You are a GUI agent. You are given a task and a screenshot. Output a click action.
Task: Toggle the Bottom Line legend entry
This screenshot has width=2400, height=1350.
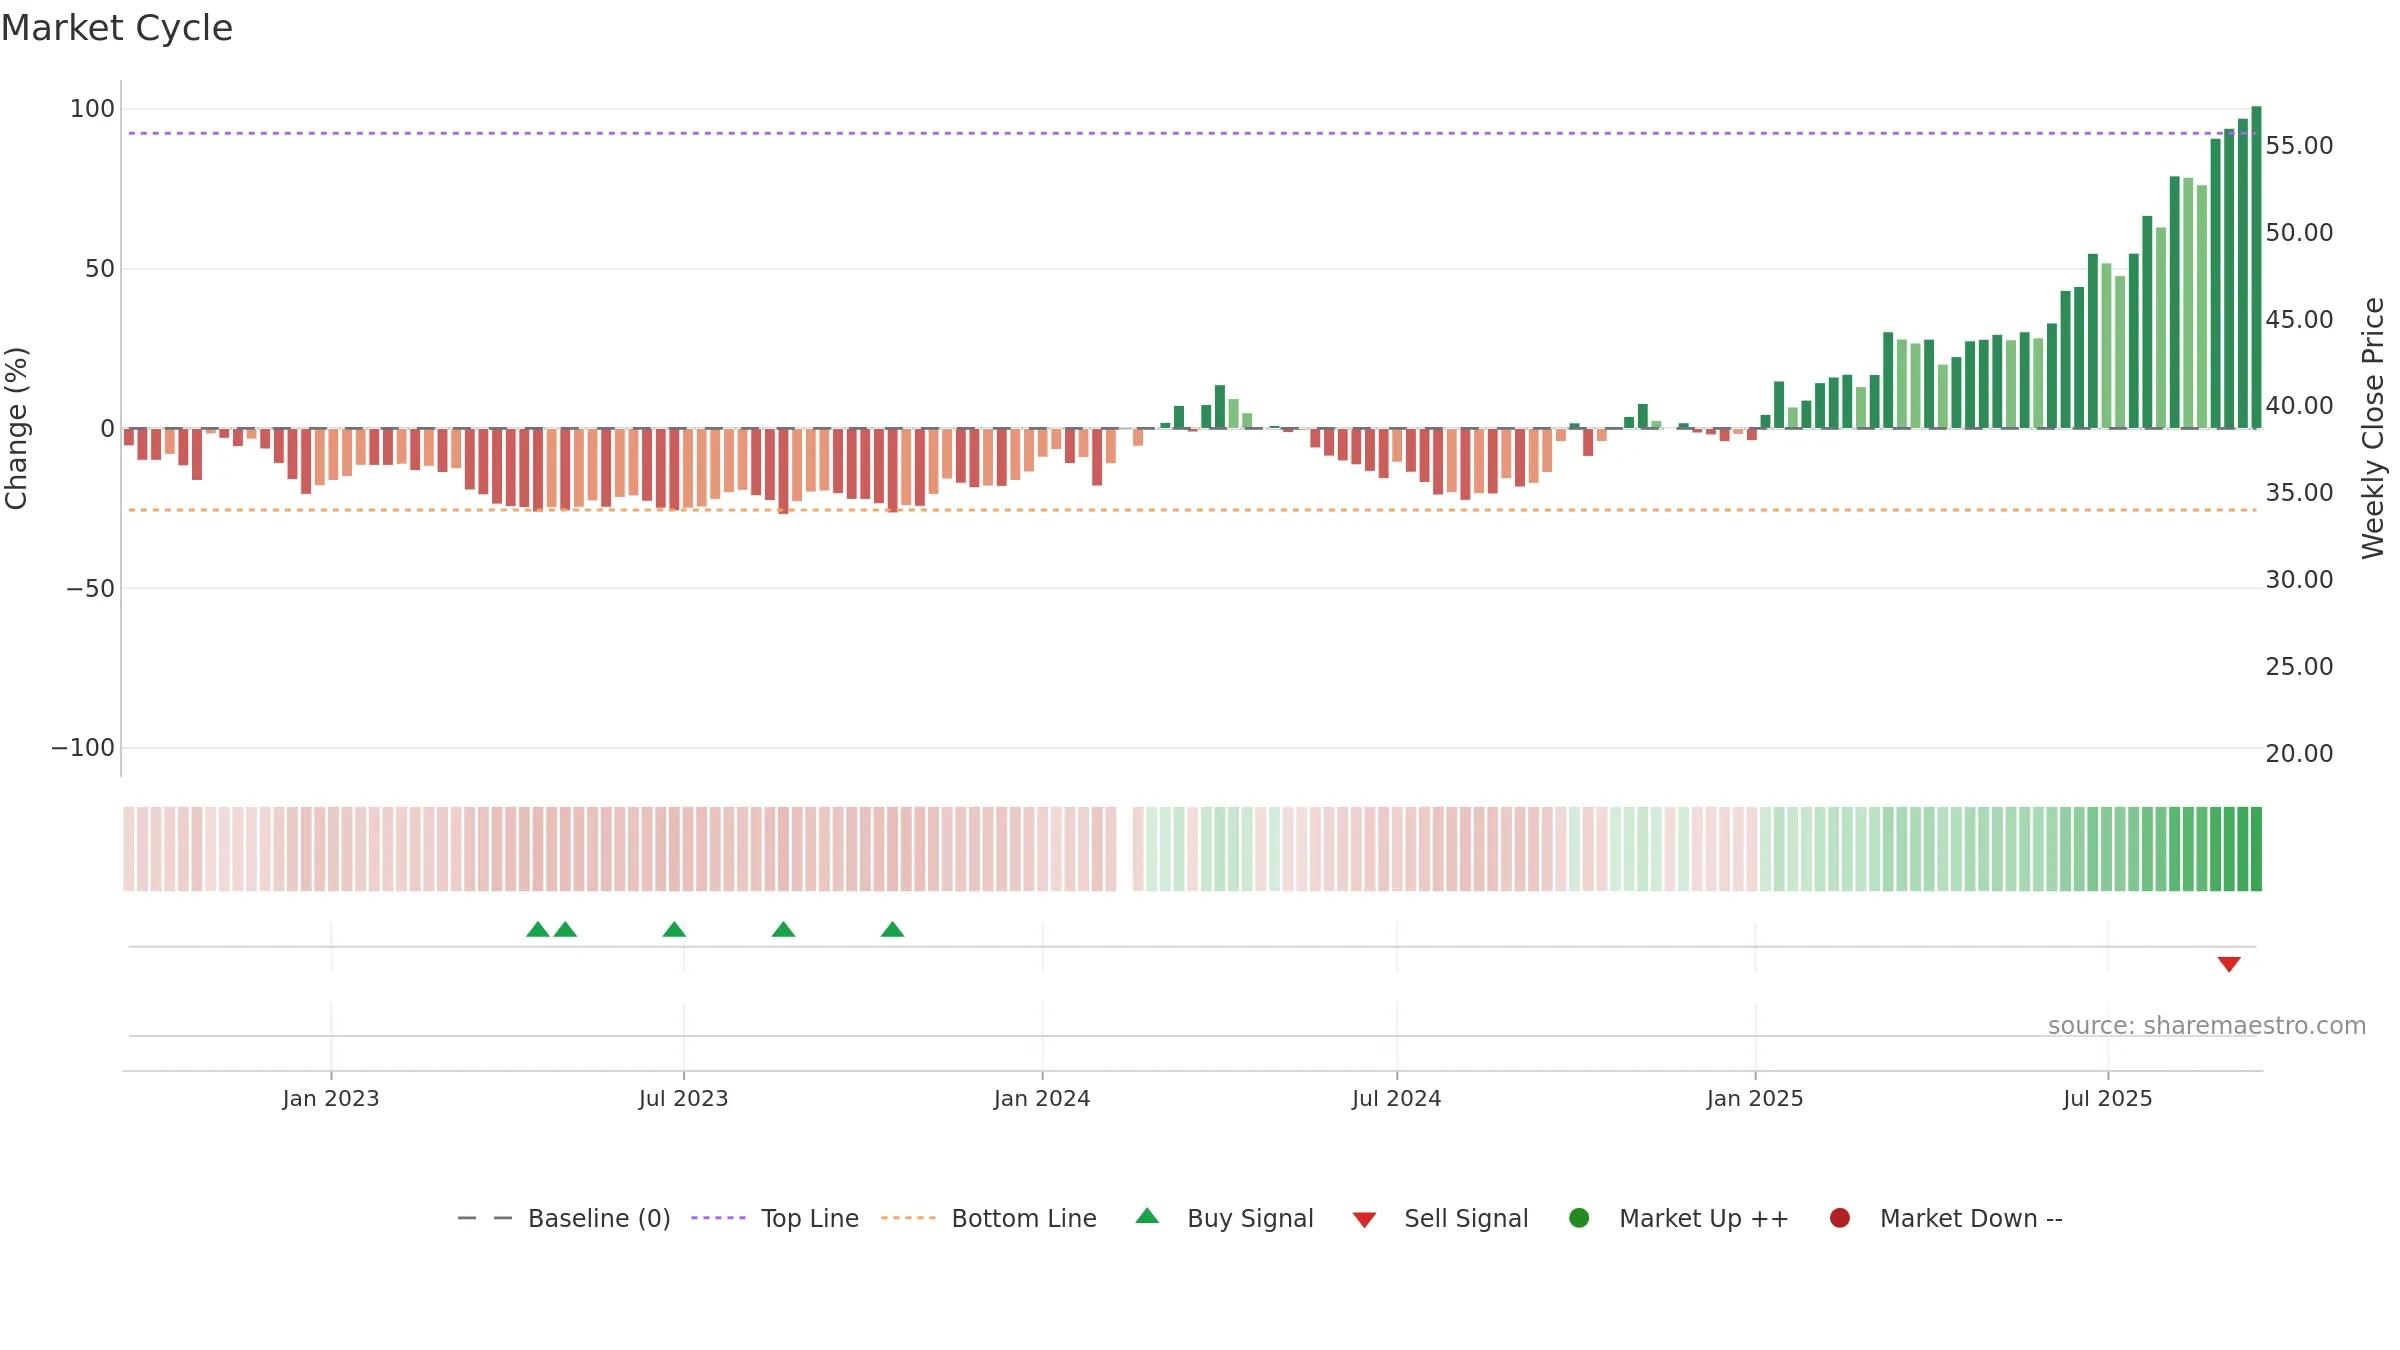point(989,1218)
